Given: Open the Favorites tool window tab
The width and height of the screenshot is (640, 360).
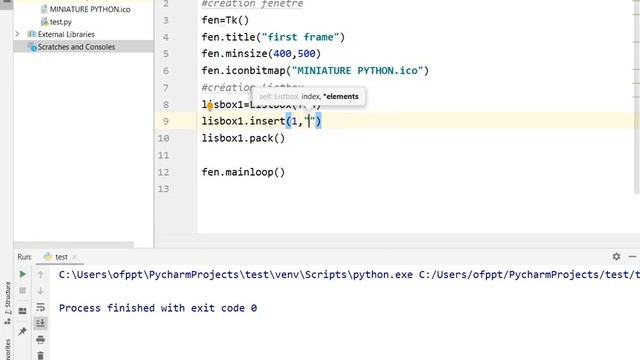Looking at the screenshot, I should [7, 349].
